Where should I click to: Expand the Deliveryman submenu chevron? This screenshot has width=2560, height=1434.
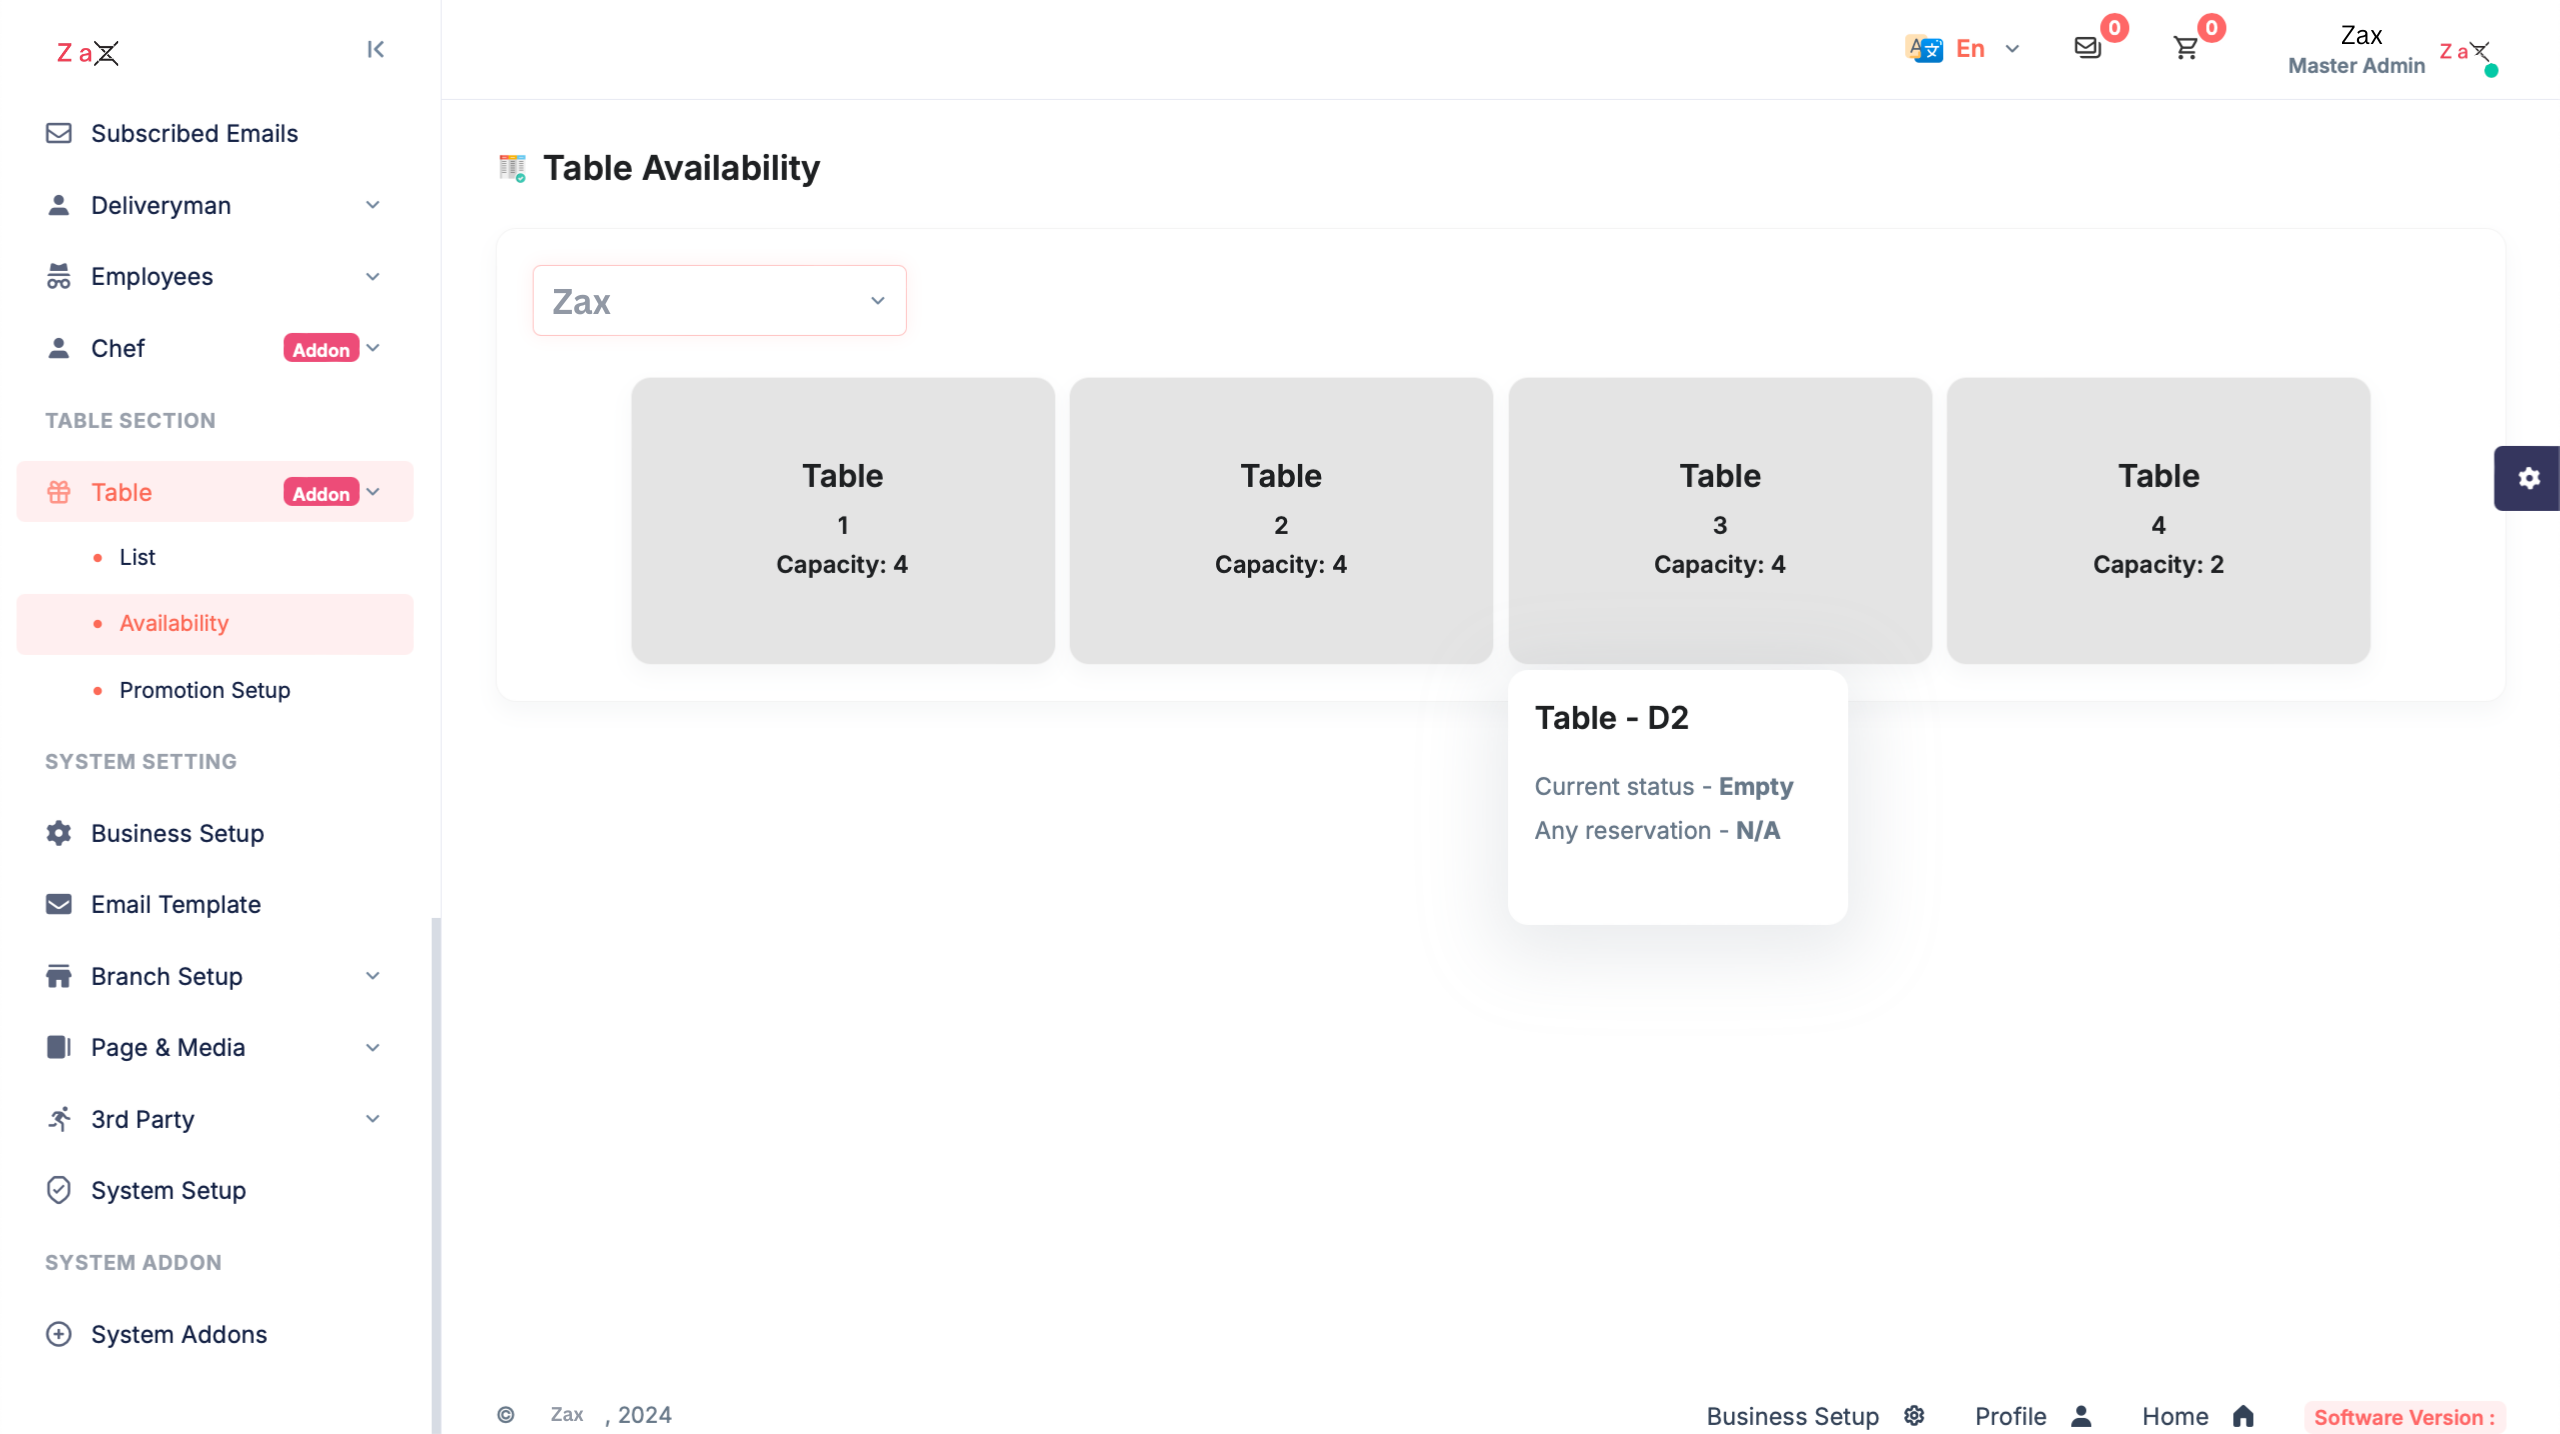[373, 205]
